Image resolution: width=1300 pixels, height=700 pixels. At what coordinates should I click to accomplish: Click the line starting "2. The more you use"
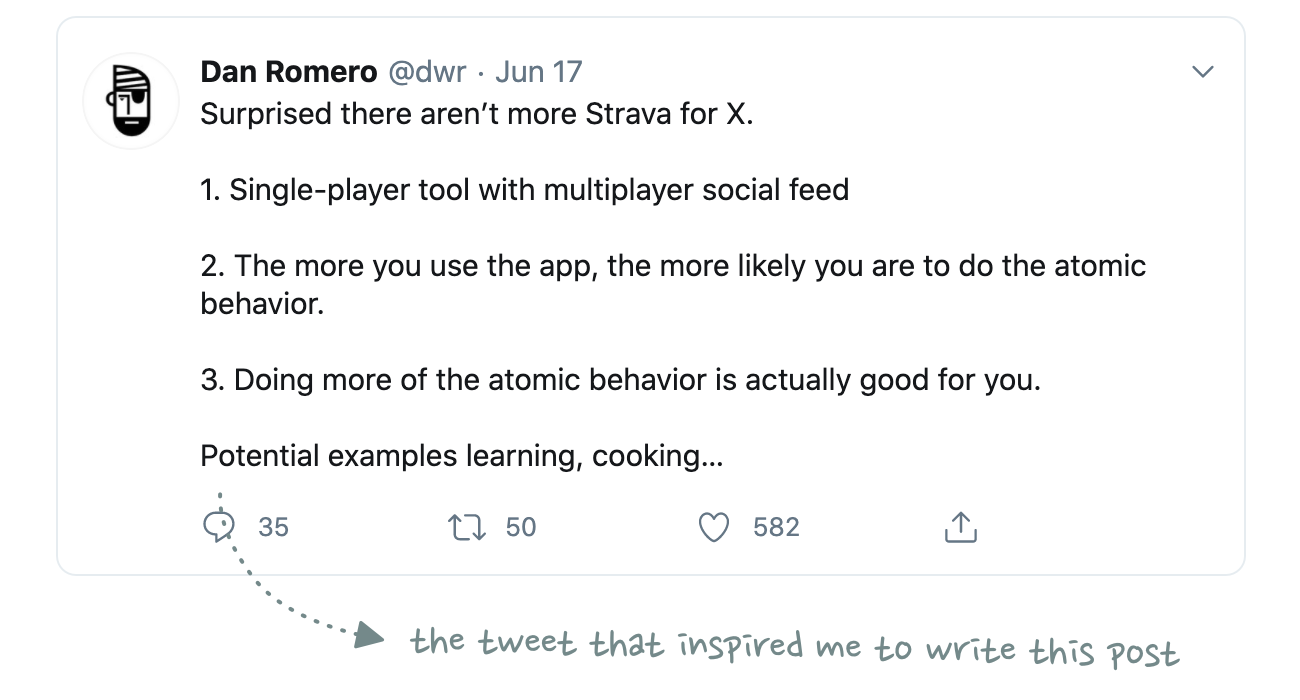pos(673,266)
